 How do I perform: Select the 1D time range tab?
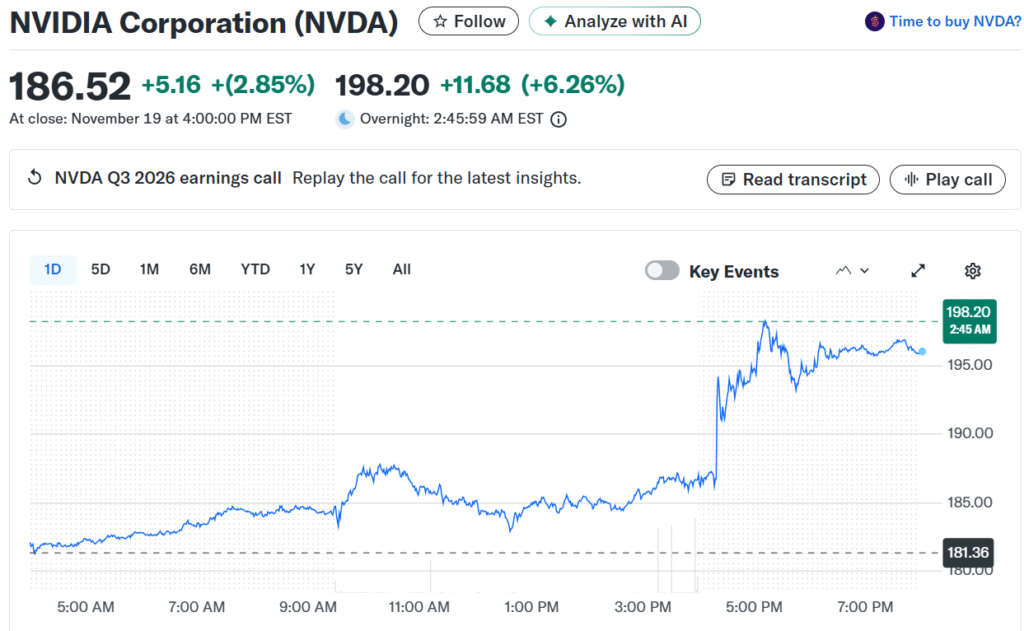pos(53,269)
